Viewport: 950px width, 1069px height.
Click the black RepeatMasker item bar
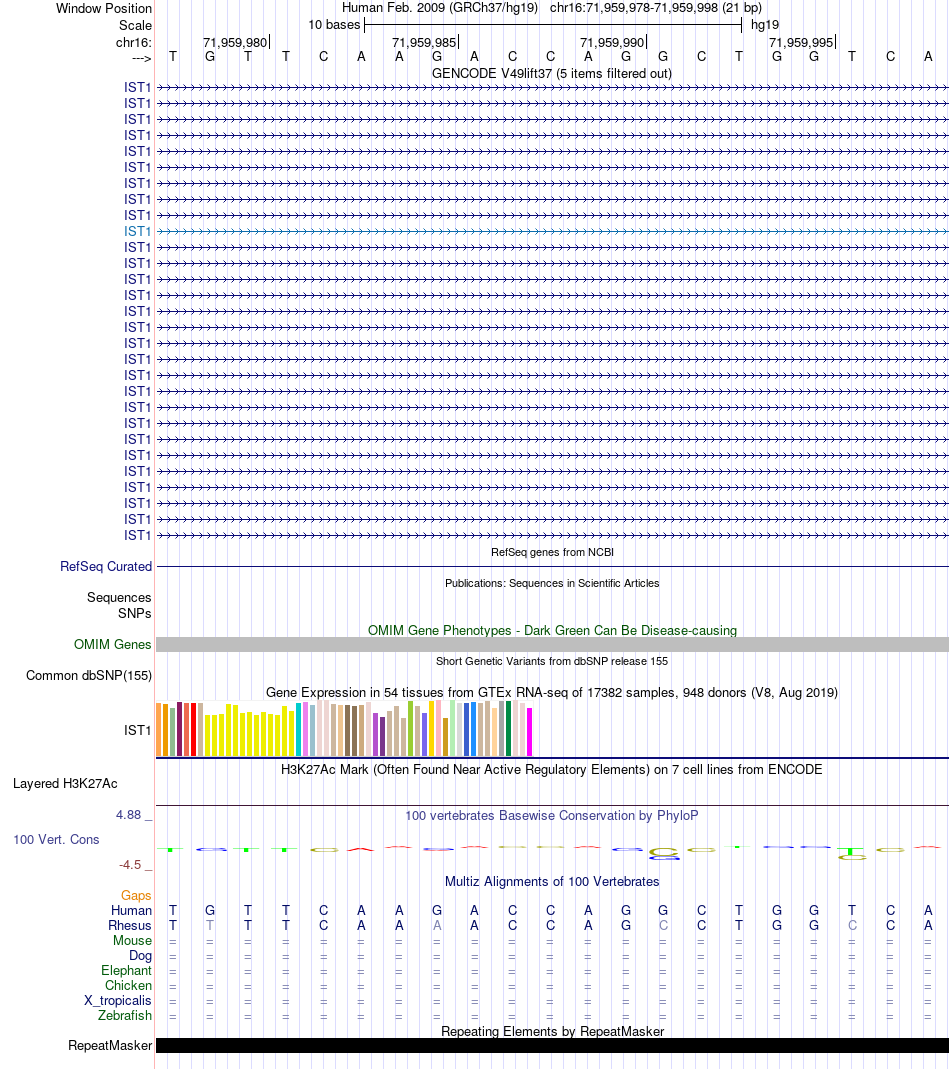tap(552, 1045)
